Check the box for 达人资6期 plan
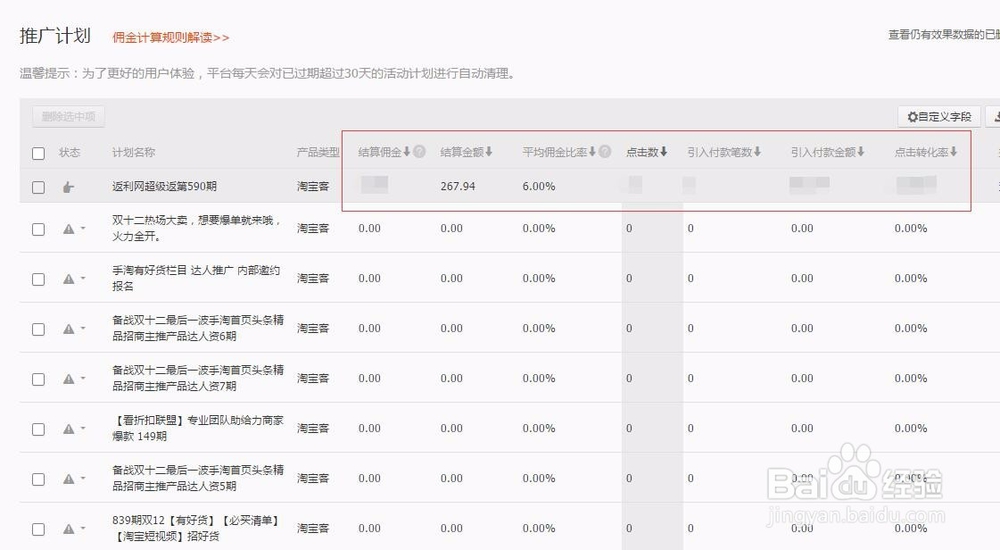 tap(38, 329)
